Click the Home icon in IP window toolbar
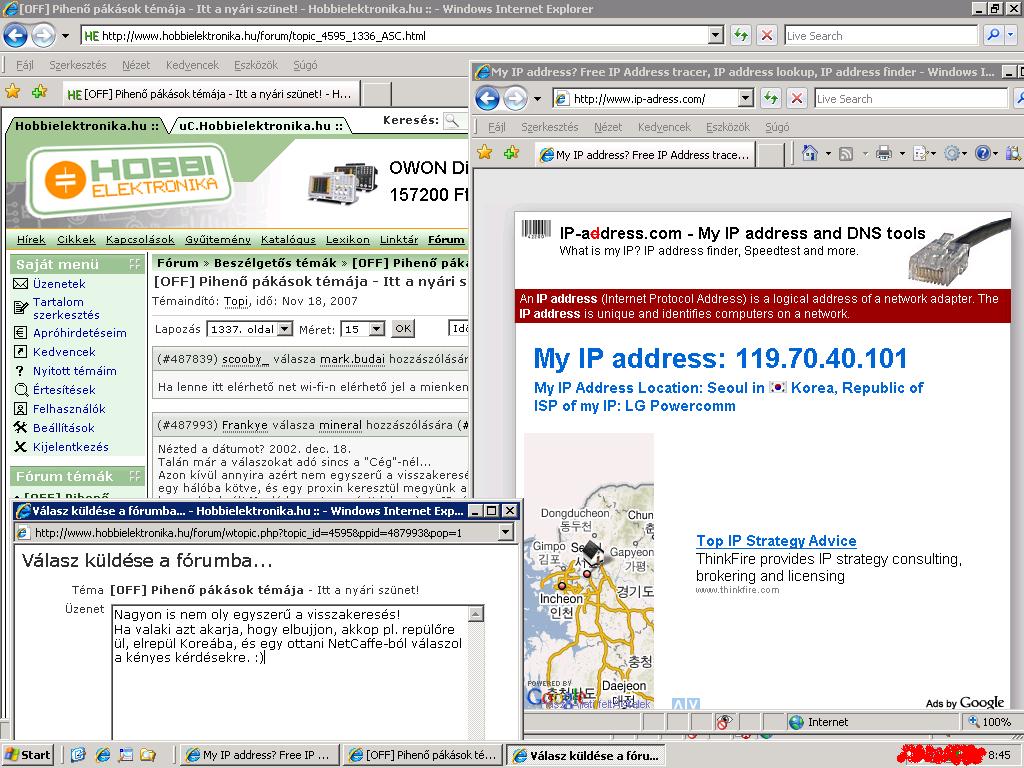Screen dimensions: 1024x768 [x=810, y=153]
